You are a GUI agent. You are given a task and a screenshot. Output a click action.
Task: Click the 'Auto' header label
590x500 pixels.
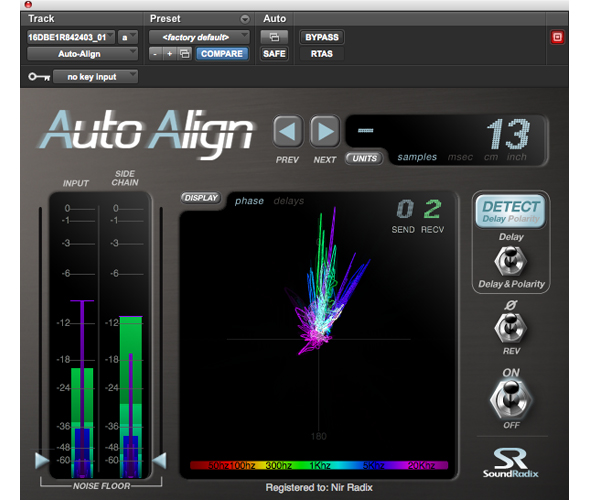pyautogui.click(x=275, y=18)
